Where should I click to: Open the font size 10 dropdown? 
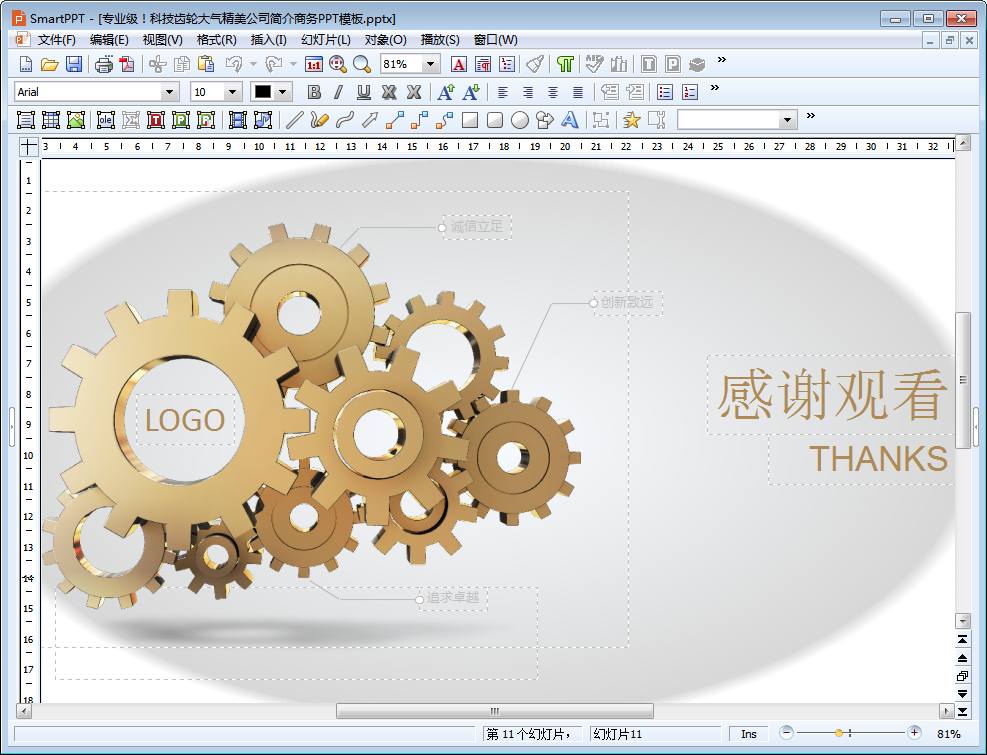[x=232, y=92]
